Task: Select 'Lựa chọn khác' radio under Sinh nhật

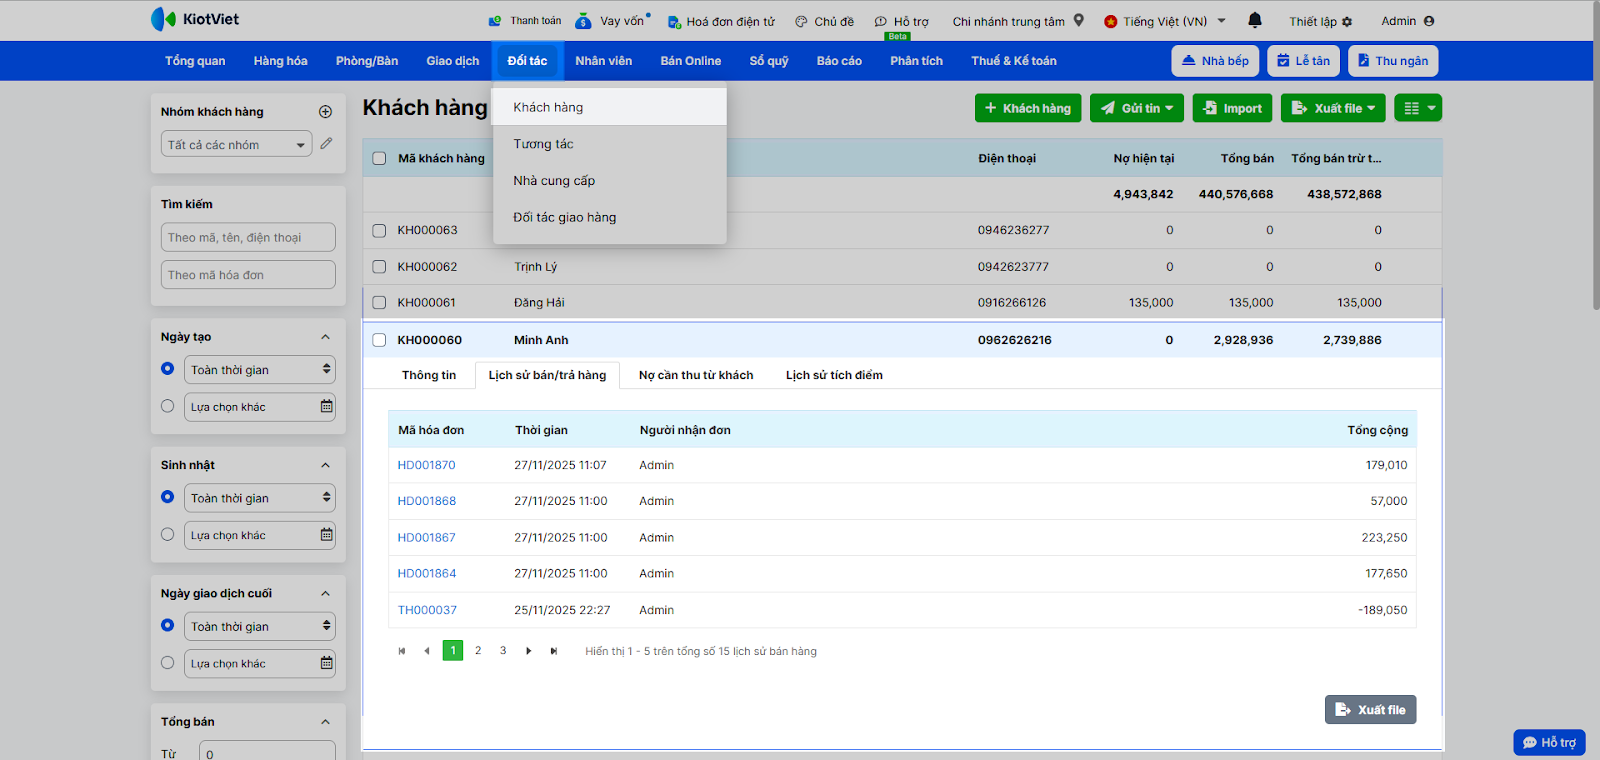Action: 168,534
